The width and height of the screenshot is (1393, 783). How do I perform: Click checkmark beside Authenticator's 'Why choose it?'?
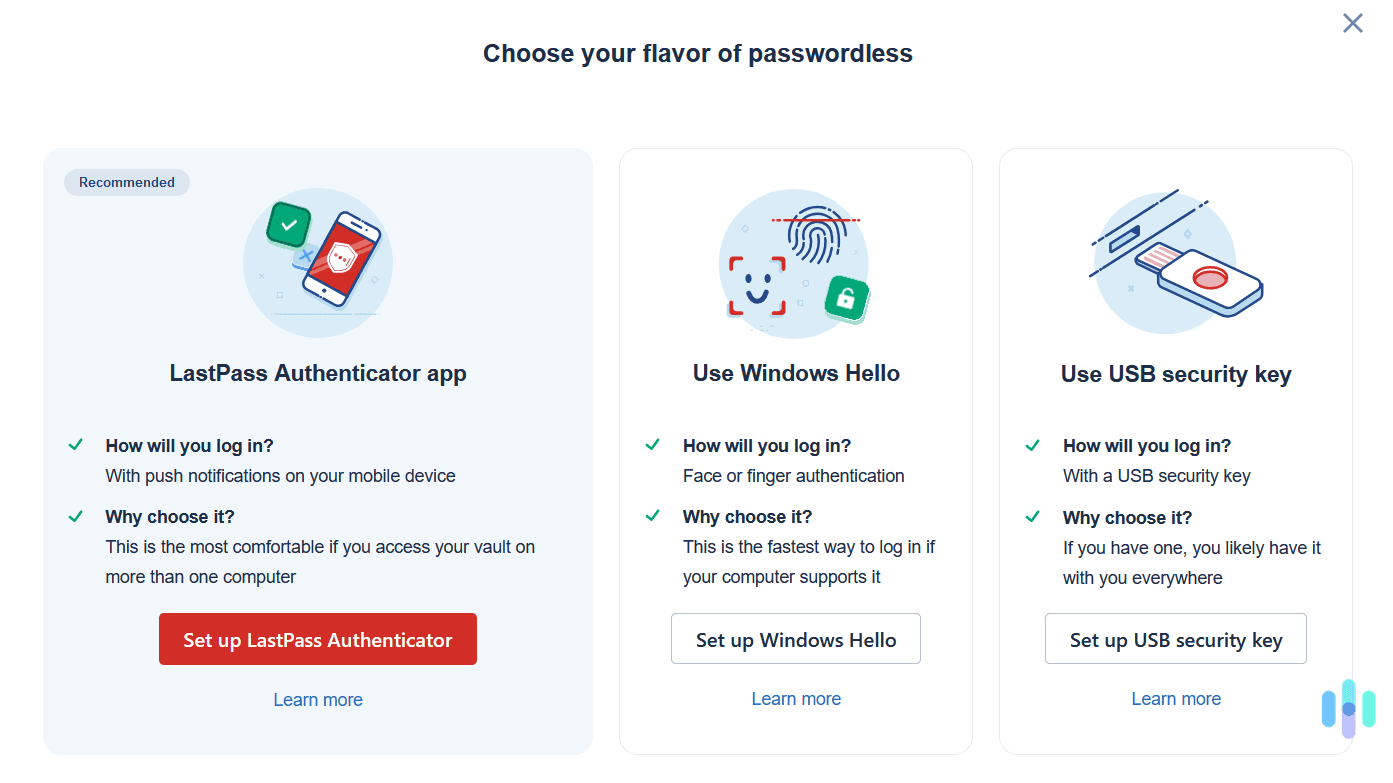tap(76, 514)
